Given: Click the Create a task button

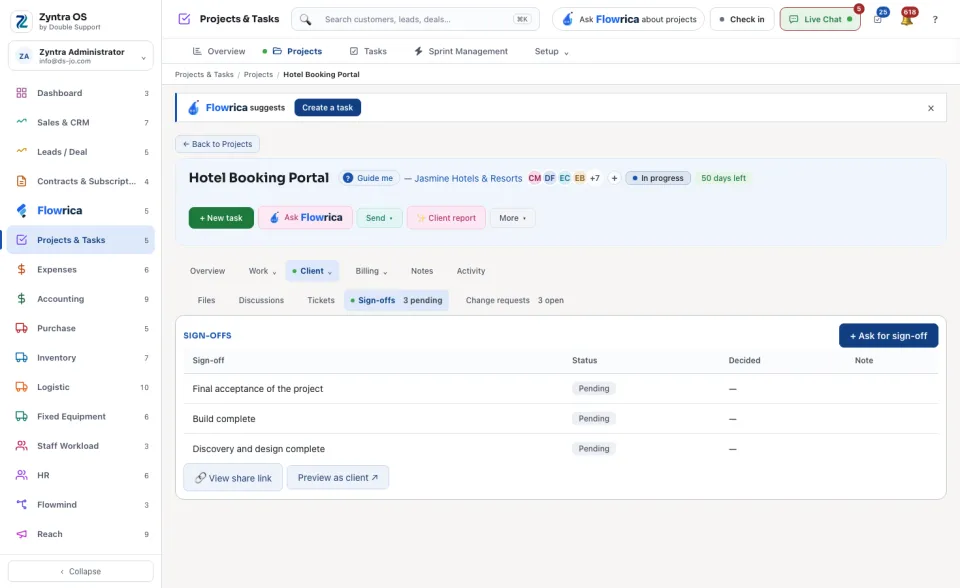Looking at the screenshot, I should pyautogui.click(x=328, y=108).
